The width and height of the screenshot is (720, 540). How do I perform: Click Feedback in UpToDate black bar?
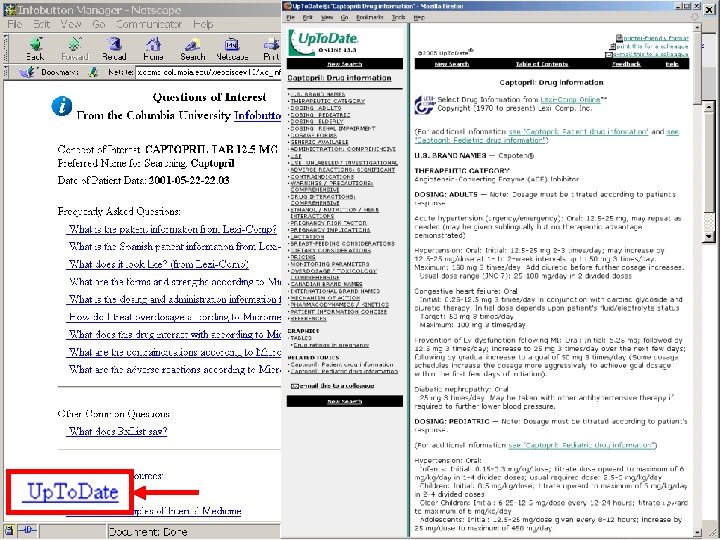click(x=626, y=64)
